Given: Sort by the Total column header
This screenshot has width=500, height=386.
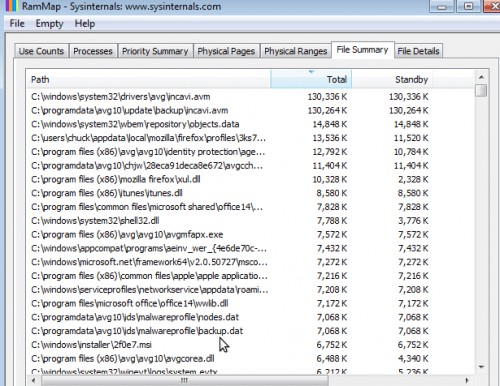Looking at the screenshot, I should 311,79.
